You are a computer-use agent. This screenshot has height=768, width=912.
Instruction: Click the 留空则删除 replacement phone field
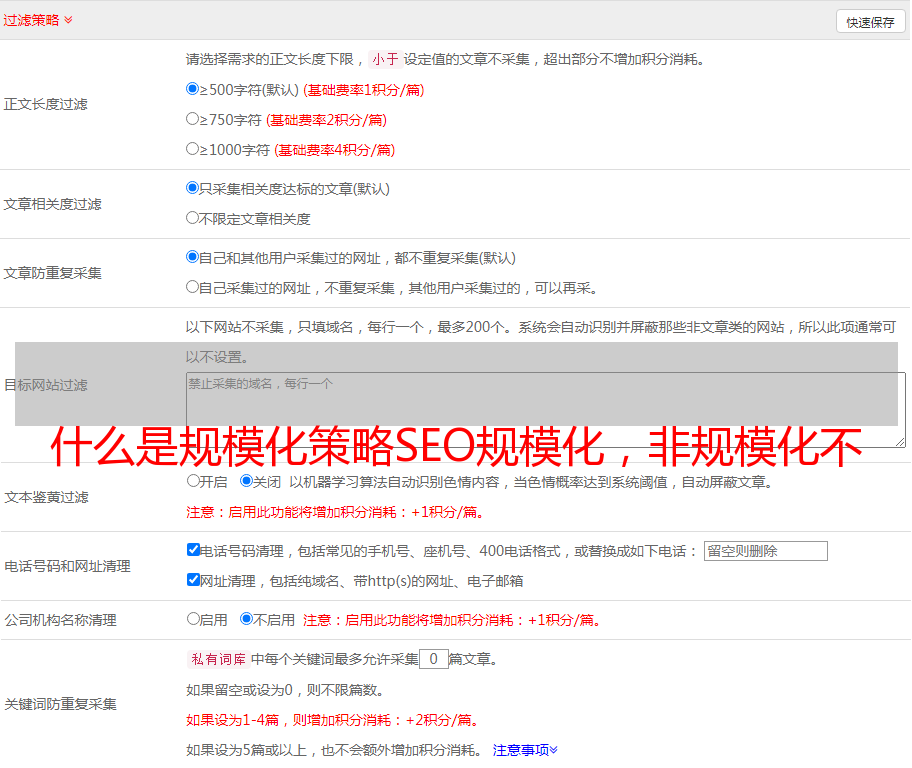765,551
